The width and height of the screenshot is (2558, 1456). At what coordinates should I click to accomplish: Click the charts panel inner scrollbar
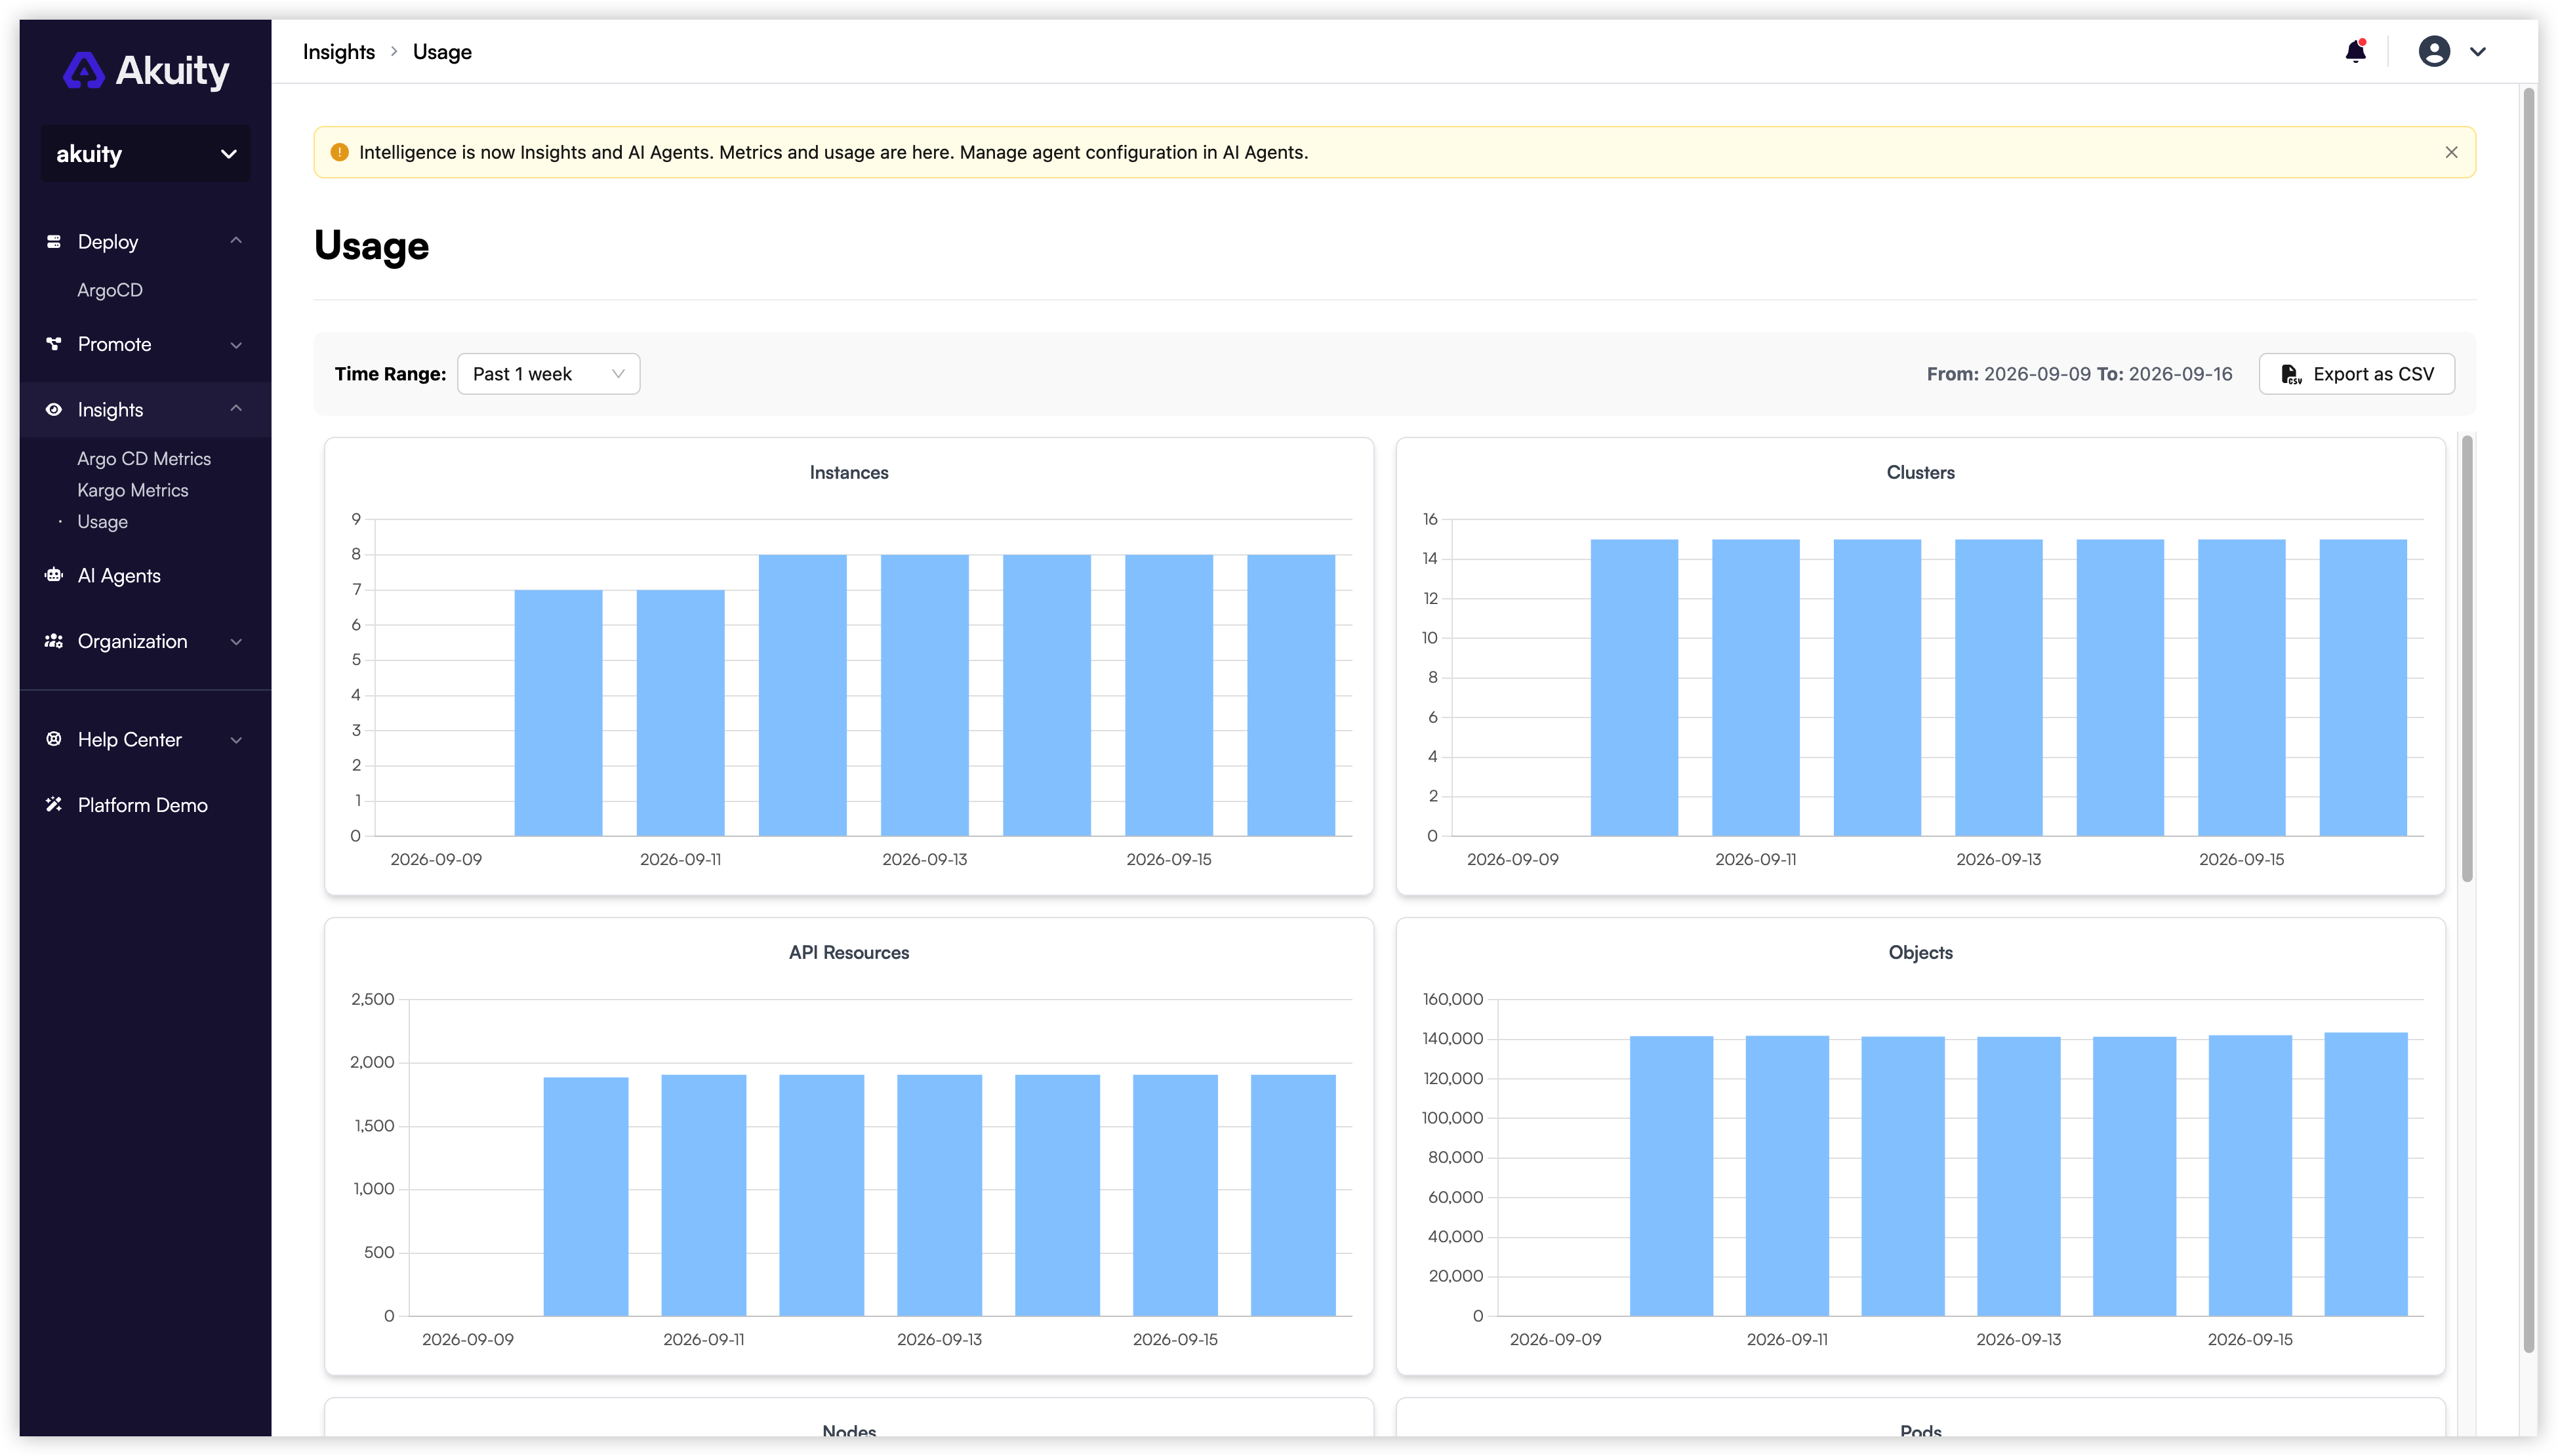point(2466,658)
